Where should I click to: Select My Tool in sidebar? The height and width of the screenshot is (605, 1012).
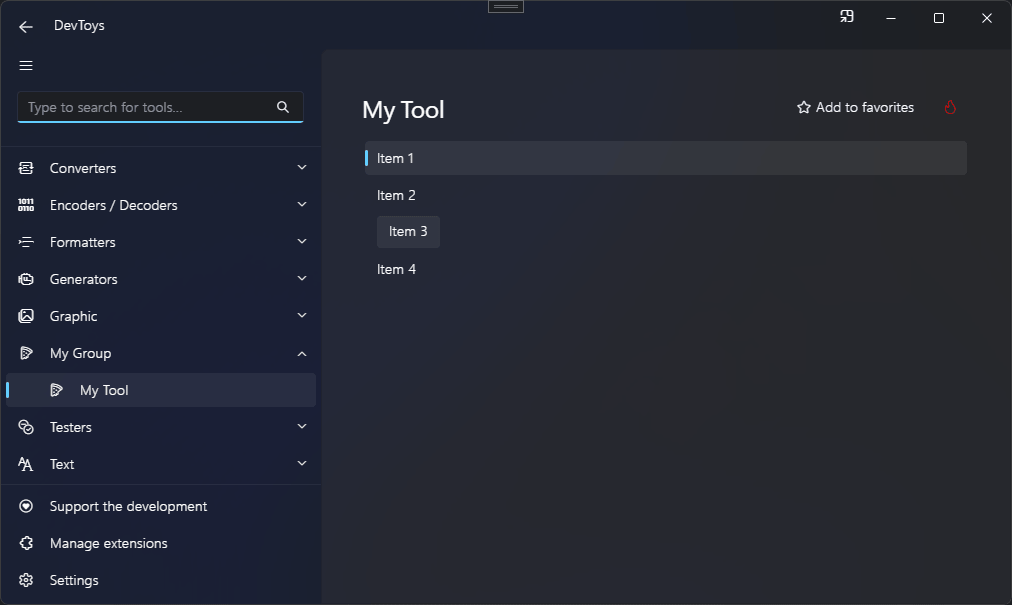[x=161, y=390]
